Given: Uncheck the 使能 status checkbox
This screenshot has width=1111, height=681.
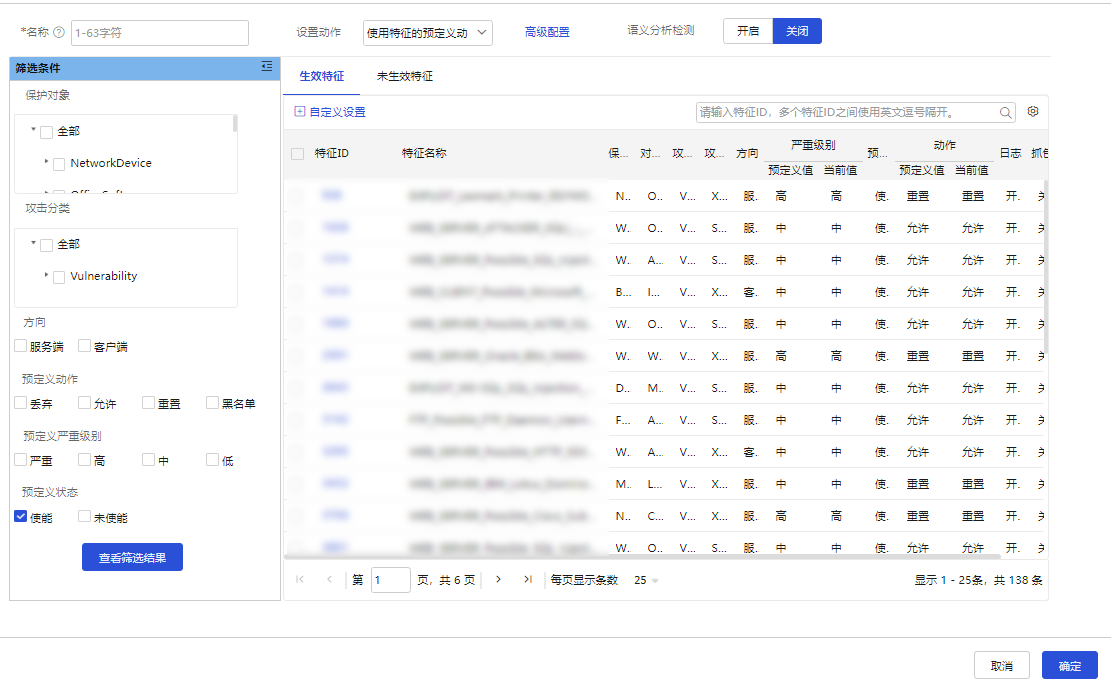Looking at the screenshot, I should [x=20, y=517].
